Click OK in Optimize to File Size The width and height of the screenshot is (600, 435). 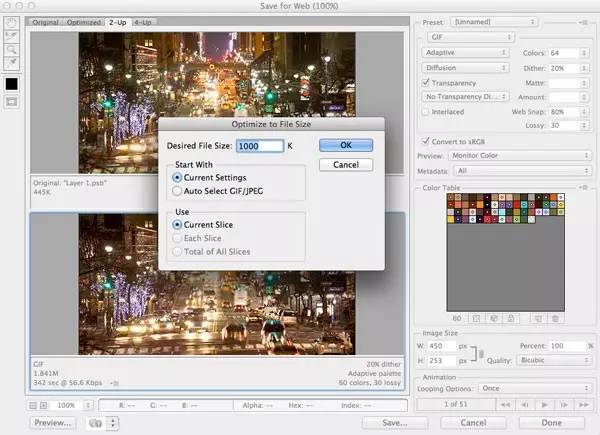345,145
